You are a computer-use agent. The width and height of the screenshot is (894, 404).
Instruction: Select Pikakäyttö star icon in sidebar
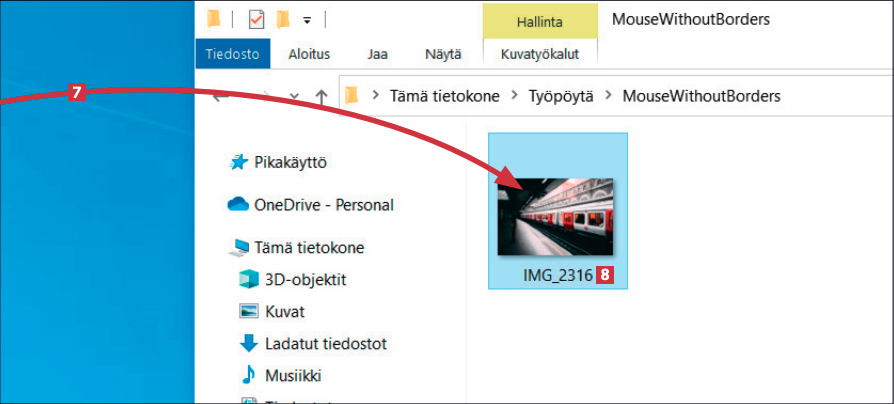click(x=238, y=162)
